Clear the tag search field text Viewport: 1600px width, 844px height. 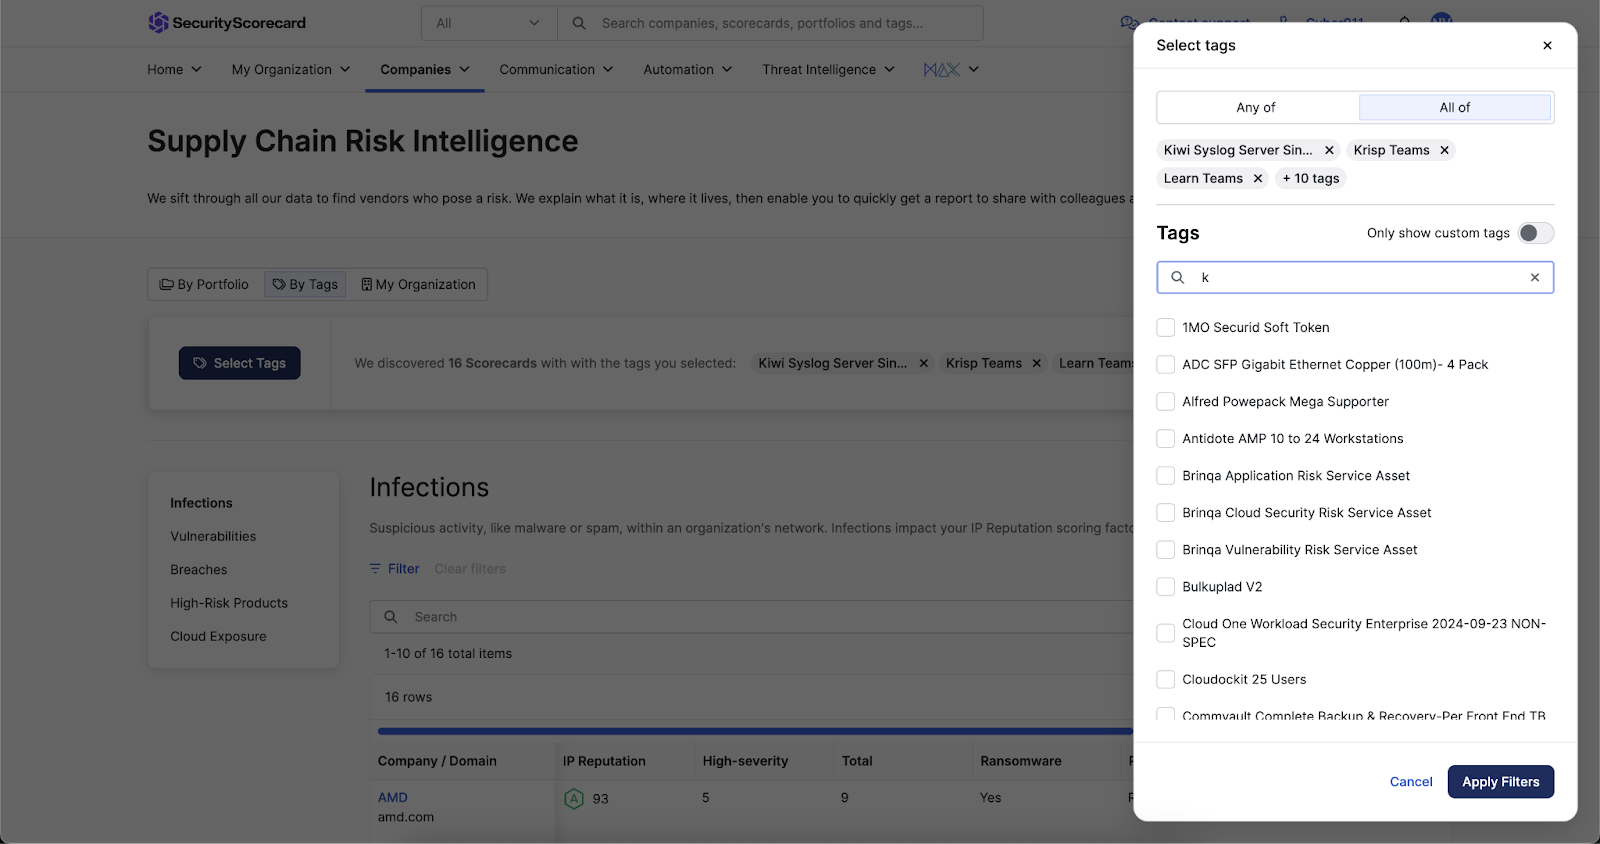click(1535, 277)
